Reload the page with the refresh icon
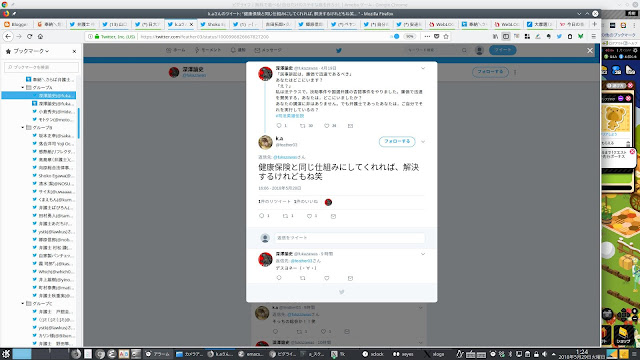Viewport: 640px width, 360px height. pos(29,36)
